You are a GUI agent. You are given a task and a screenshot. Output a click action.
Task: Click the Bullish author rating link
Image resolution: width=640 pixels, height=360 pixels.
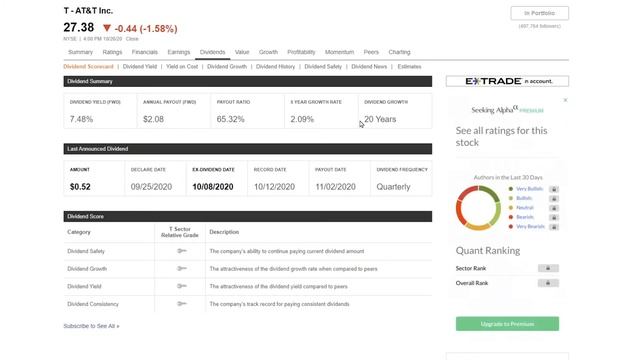(524, 198)
